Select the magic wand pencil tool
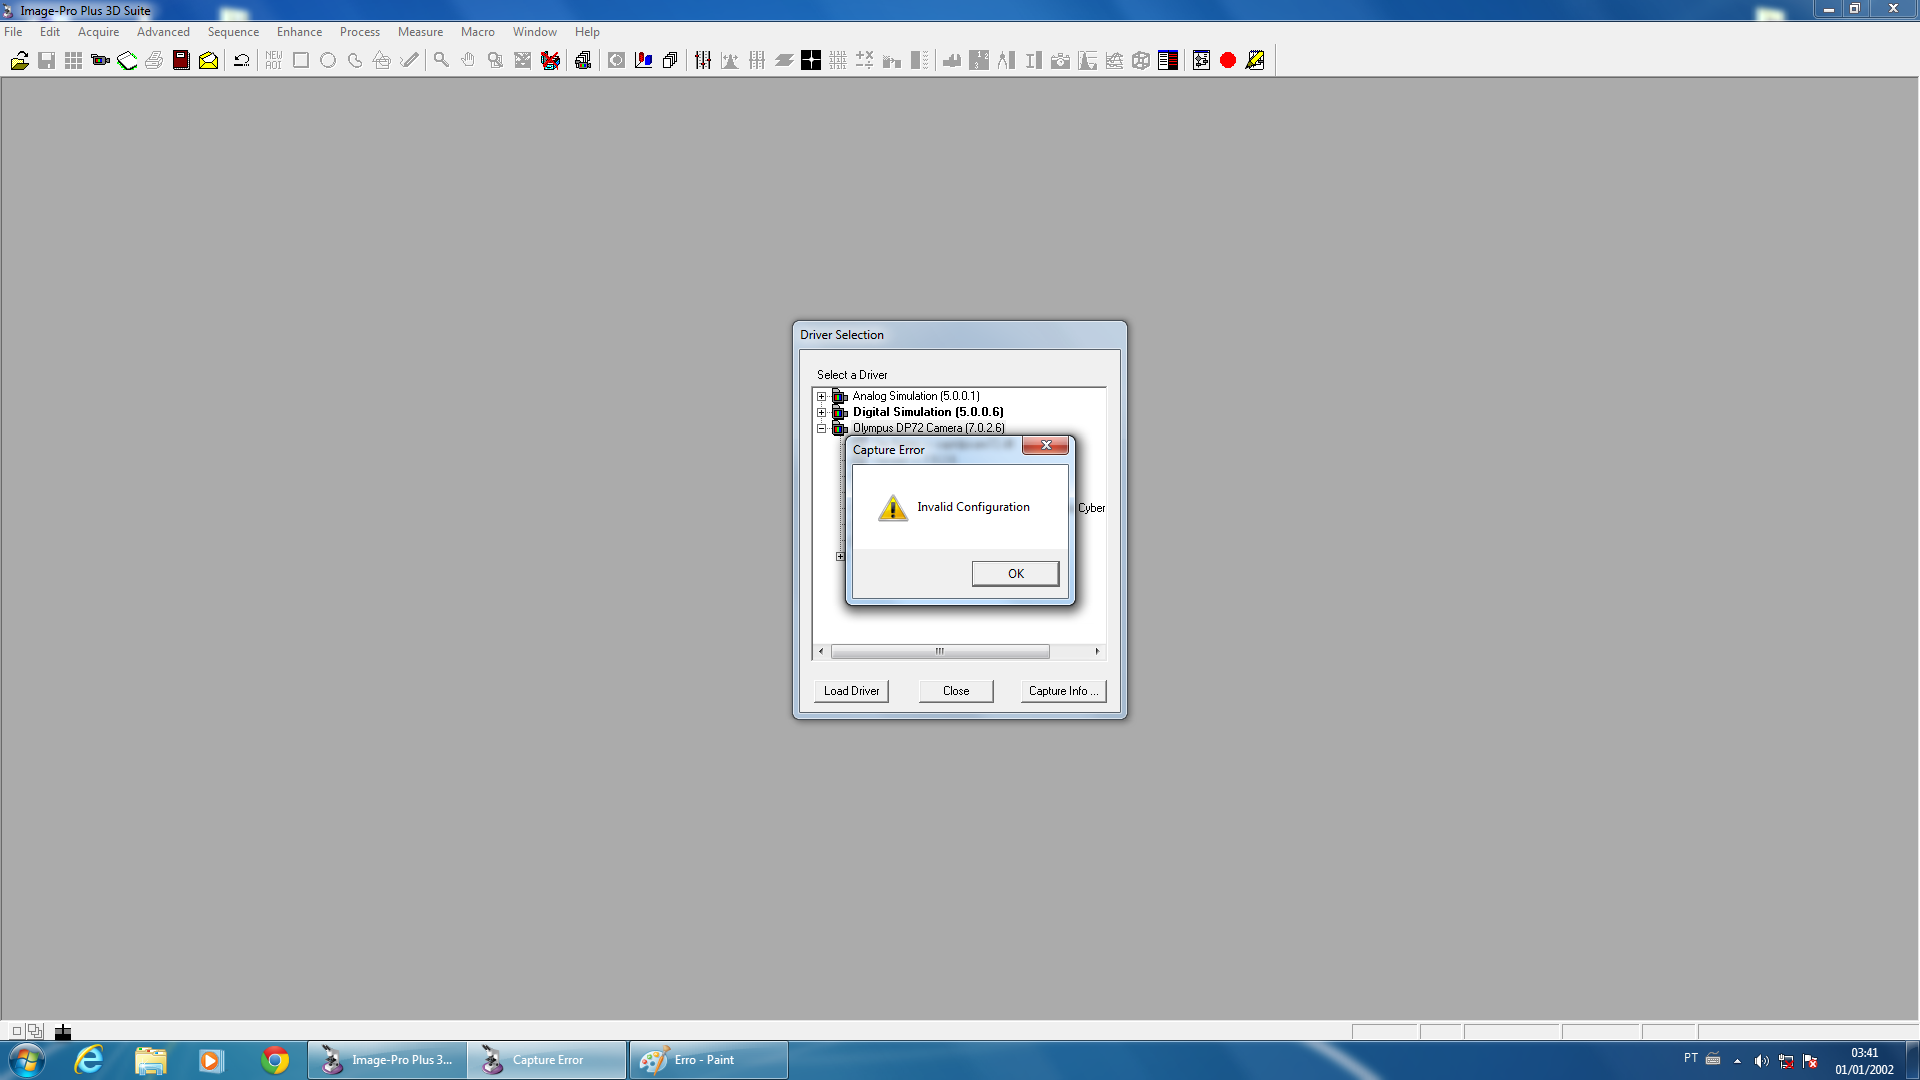Screen dimensions: 1920x1080 pos(409,61)
